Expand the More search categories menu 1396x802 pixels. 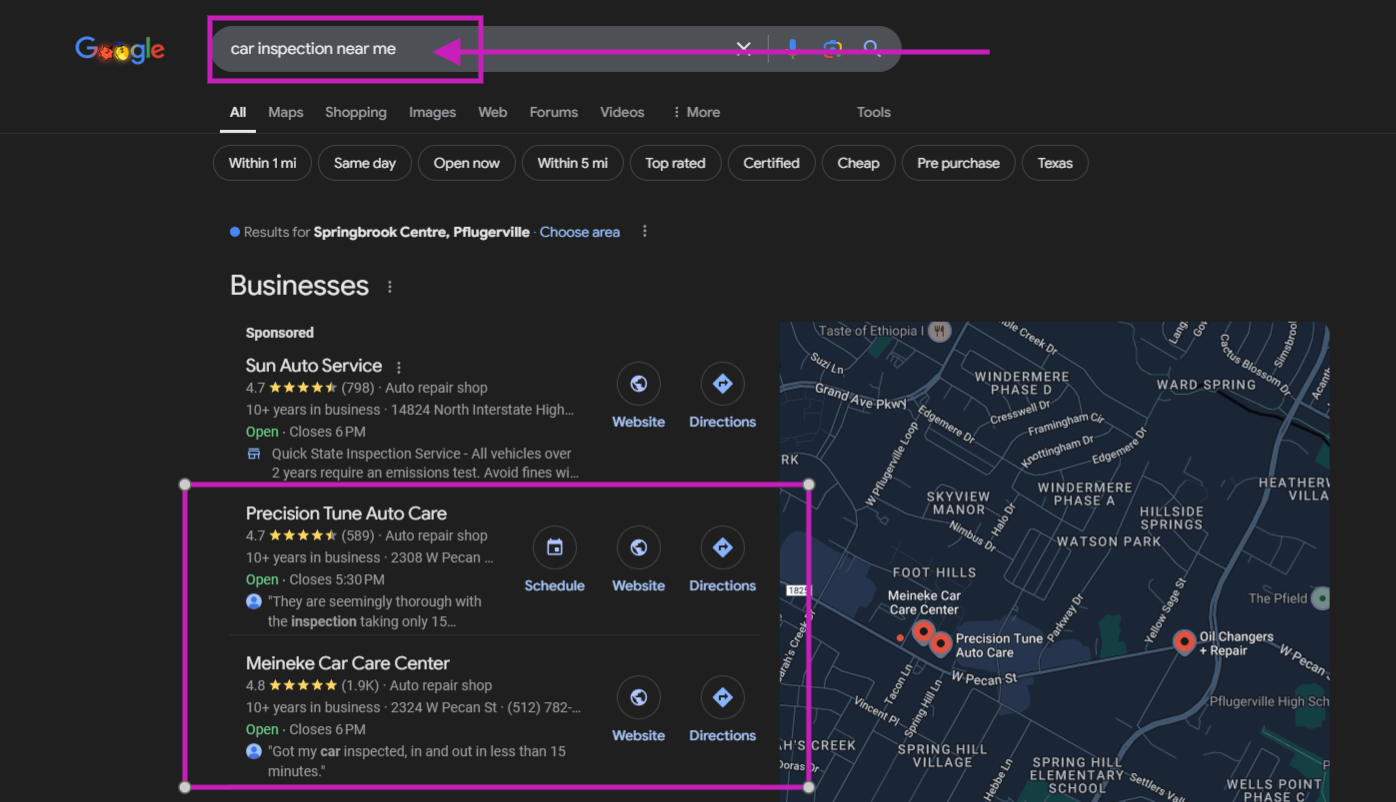click(x=696, y=112)
